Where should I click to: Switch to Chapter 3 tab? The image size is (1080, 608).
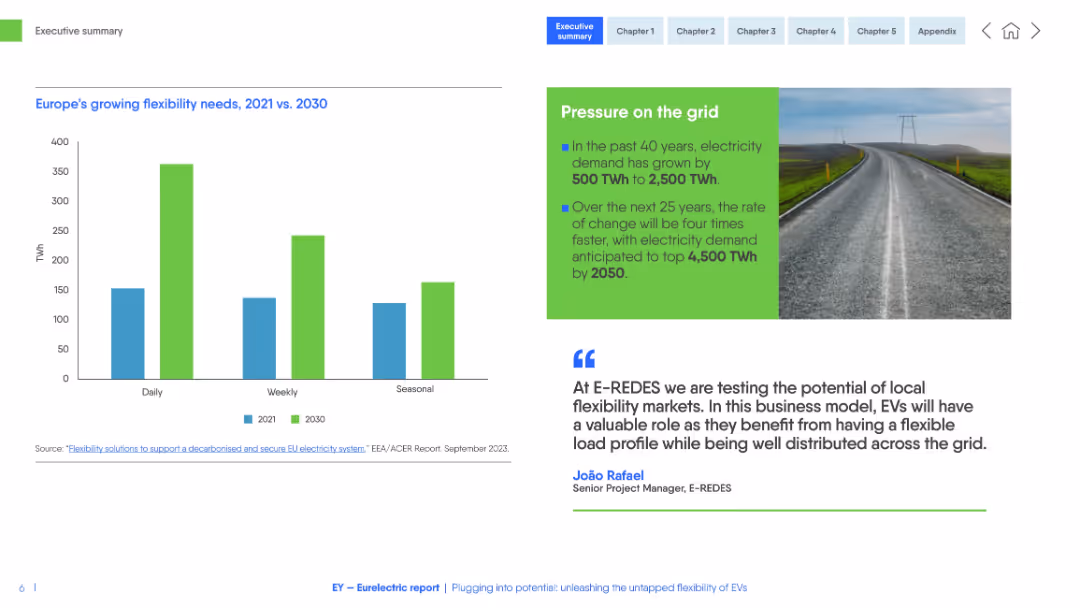[756, 31]
